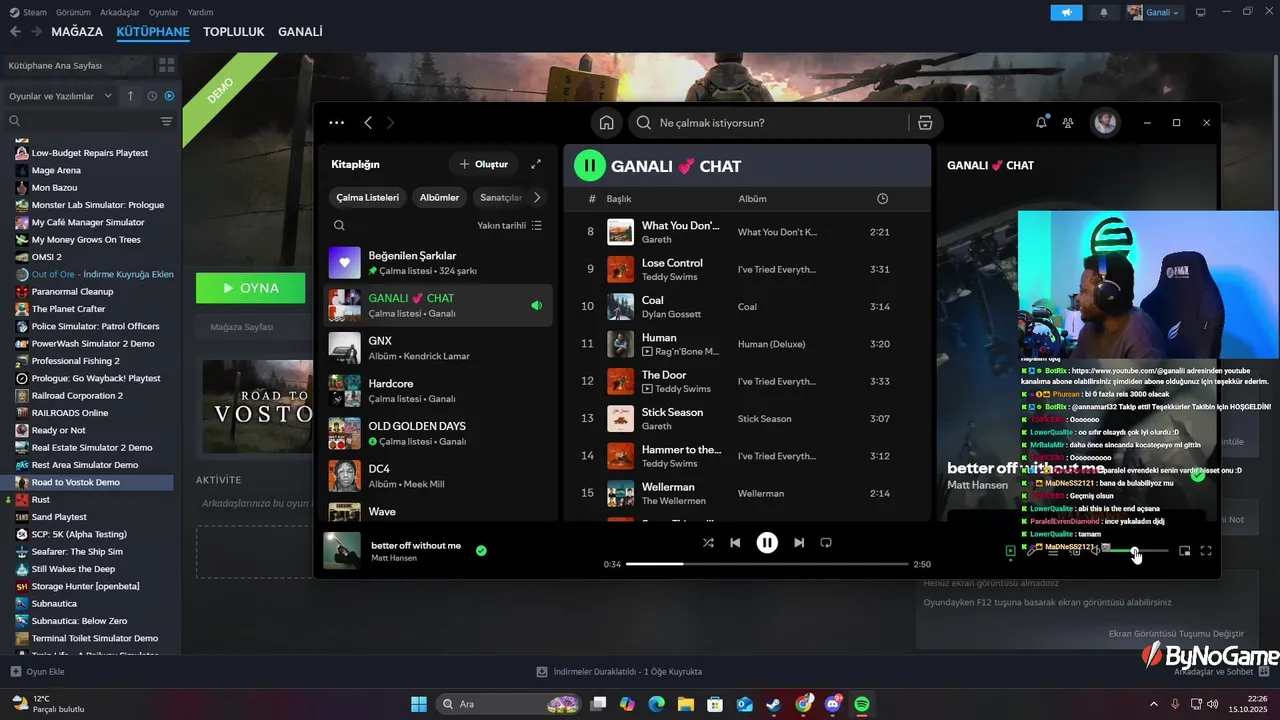Open the Oyunlar menu in Steam
The image size is (1280, 720).
coord(163,12)
